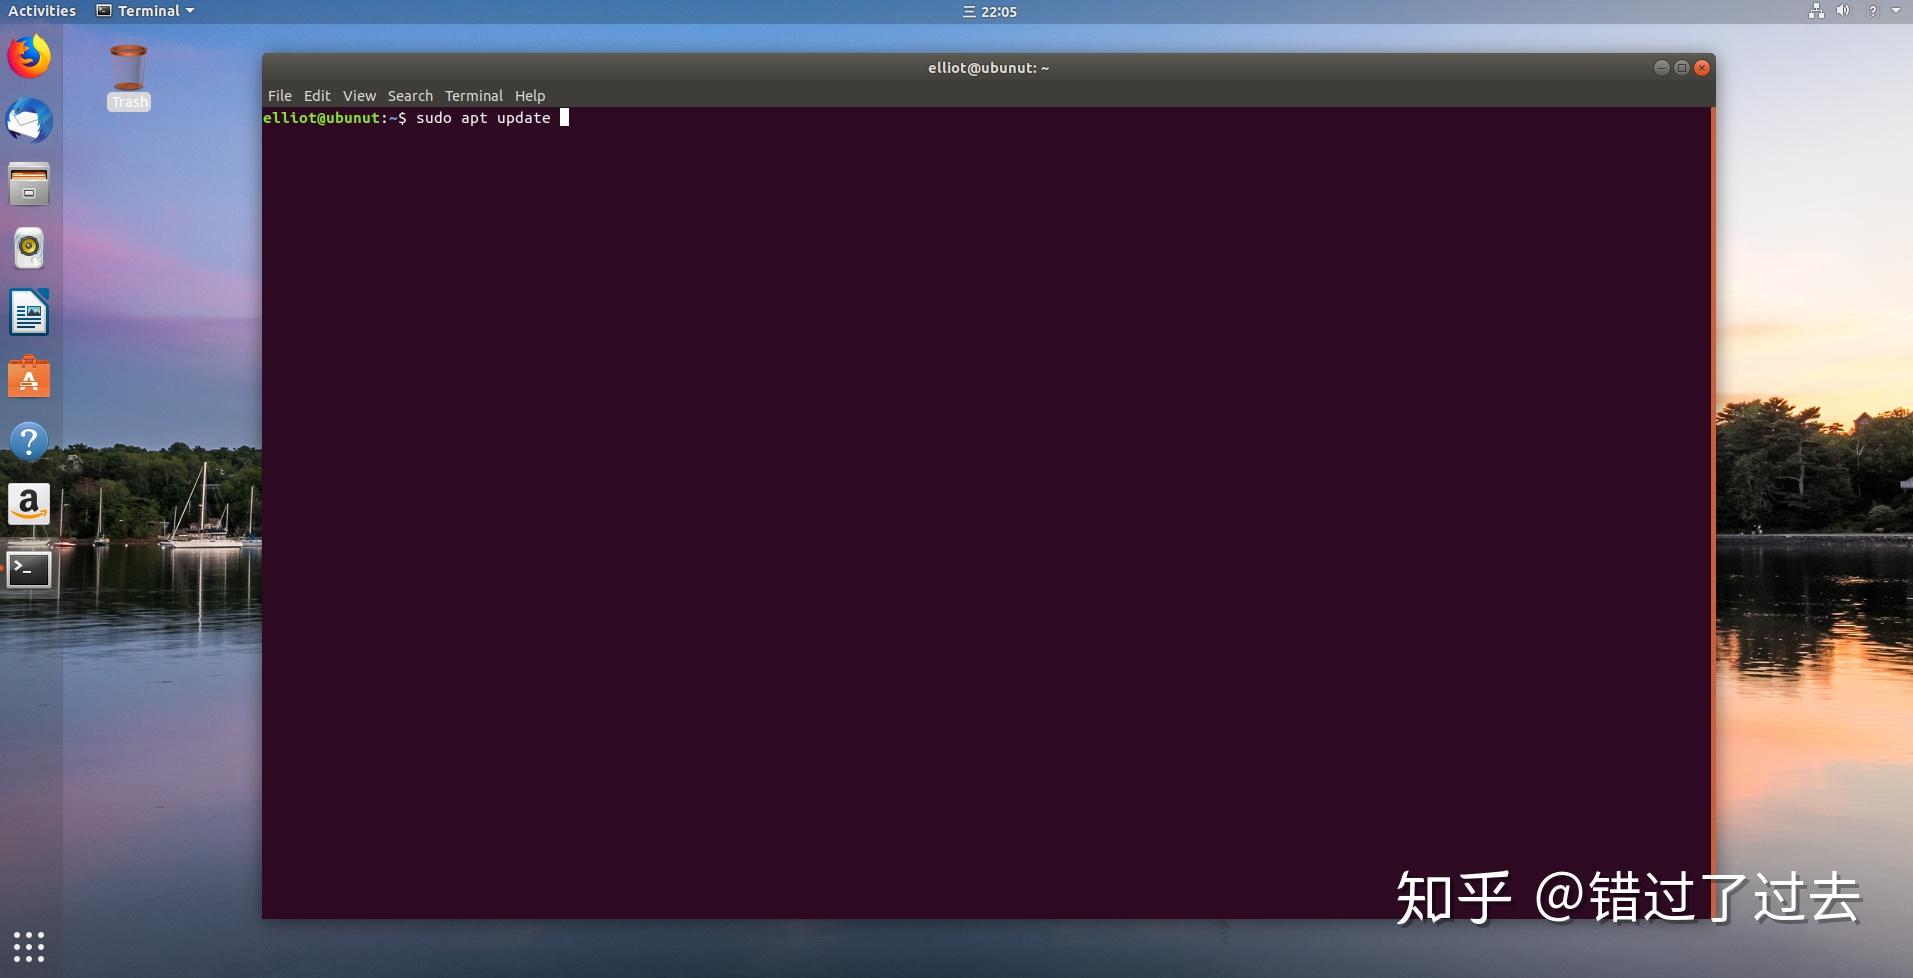Show Applications using the grid button

tap(29, 947)
